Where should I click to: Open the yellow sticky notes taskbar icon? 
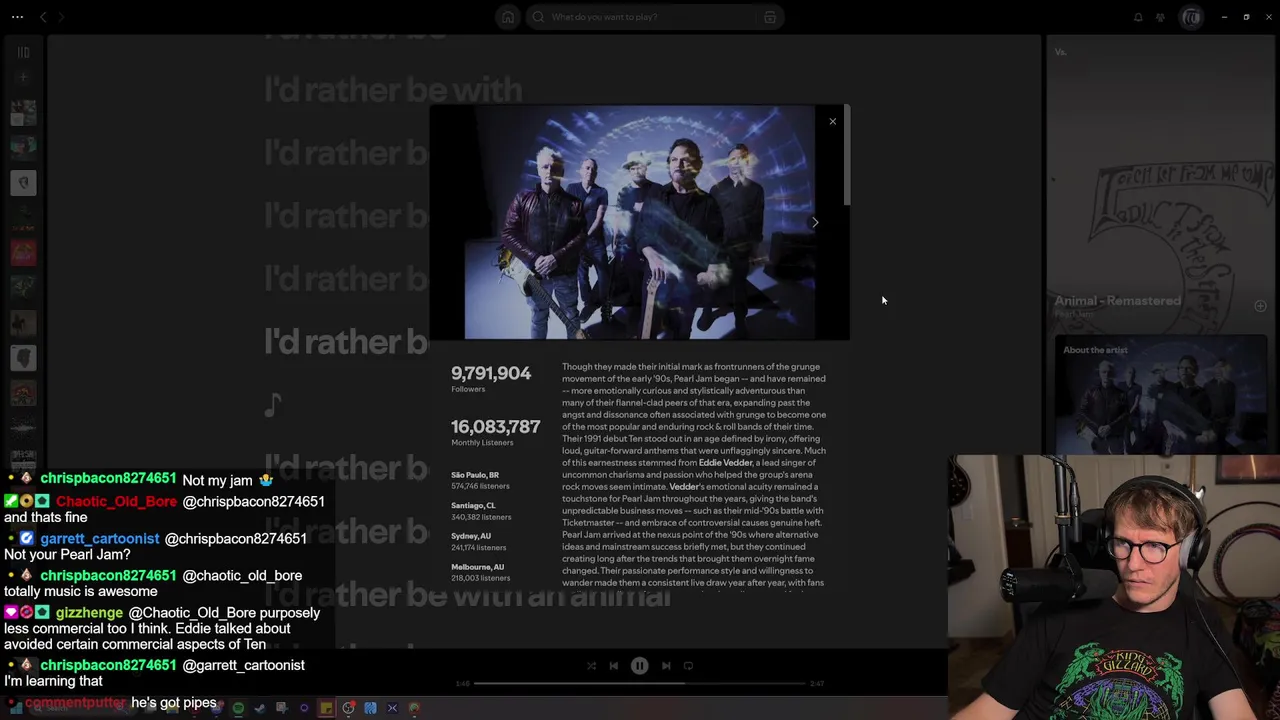(x=326, y=709)
